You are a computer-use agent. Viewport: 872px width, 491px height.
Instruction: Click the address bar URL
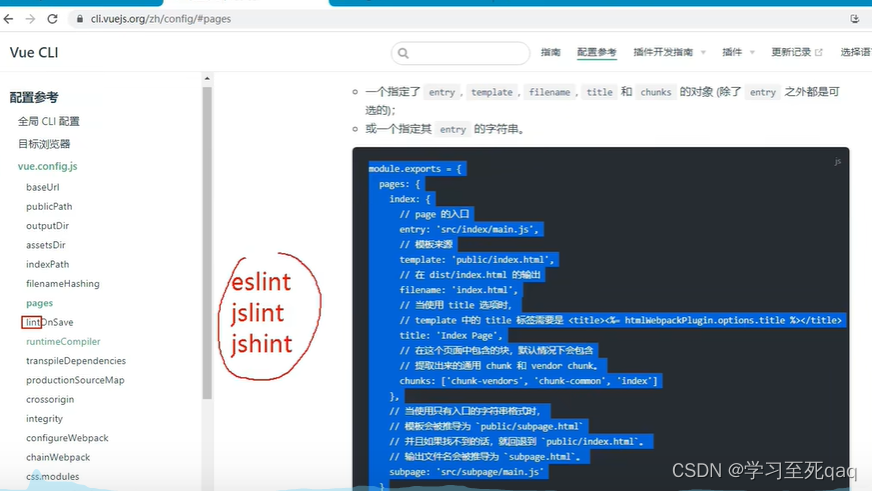161,19
